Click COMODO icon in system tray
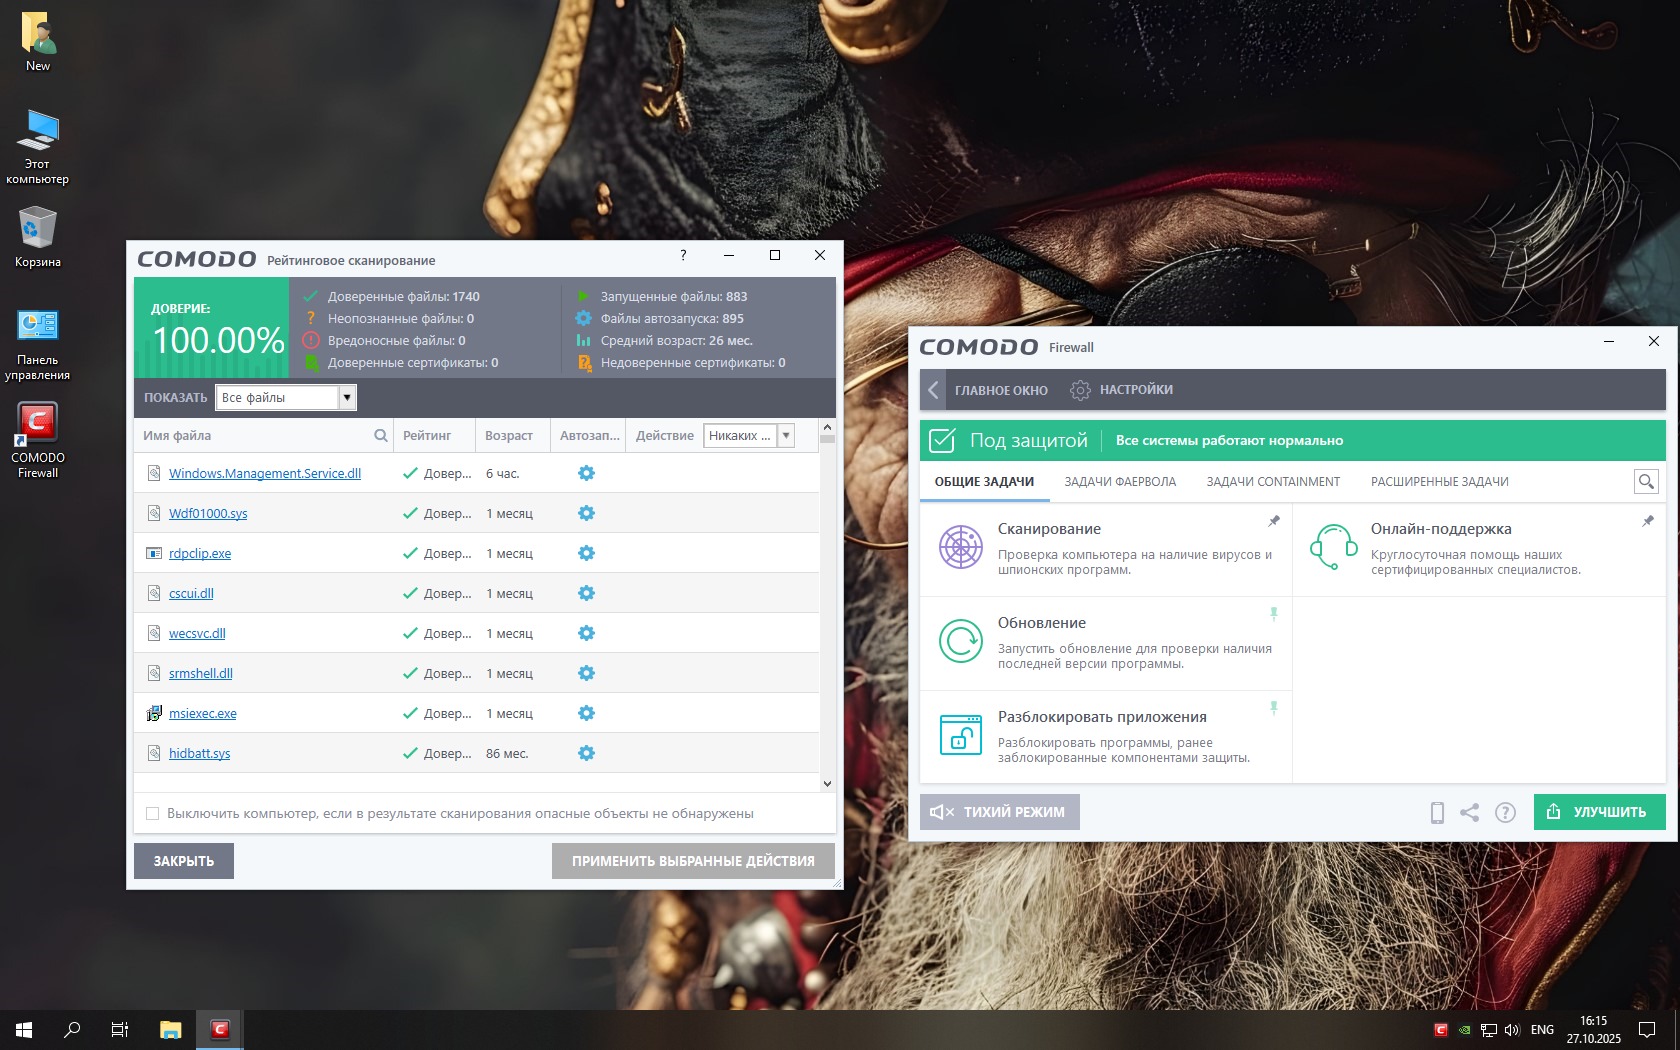The width and height of the screenshot is (1680, 1050). pyautogui.click(x=1440, y=1030)
